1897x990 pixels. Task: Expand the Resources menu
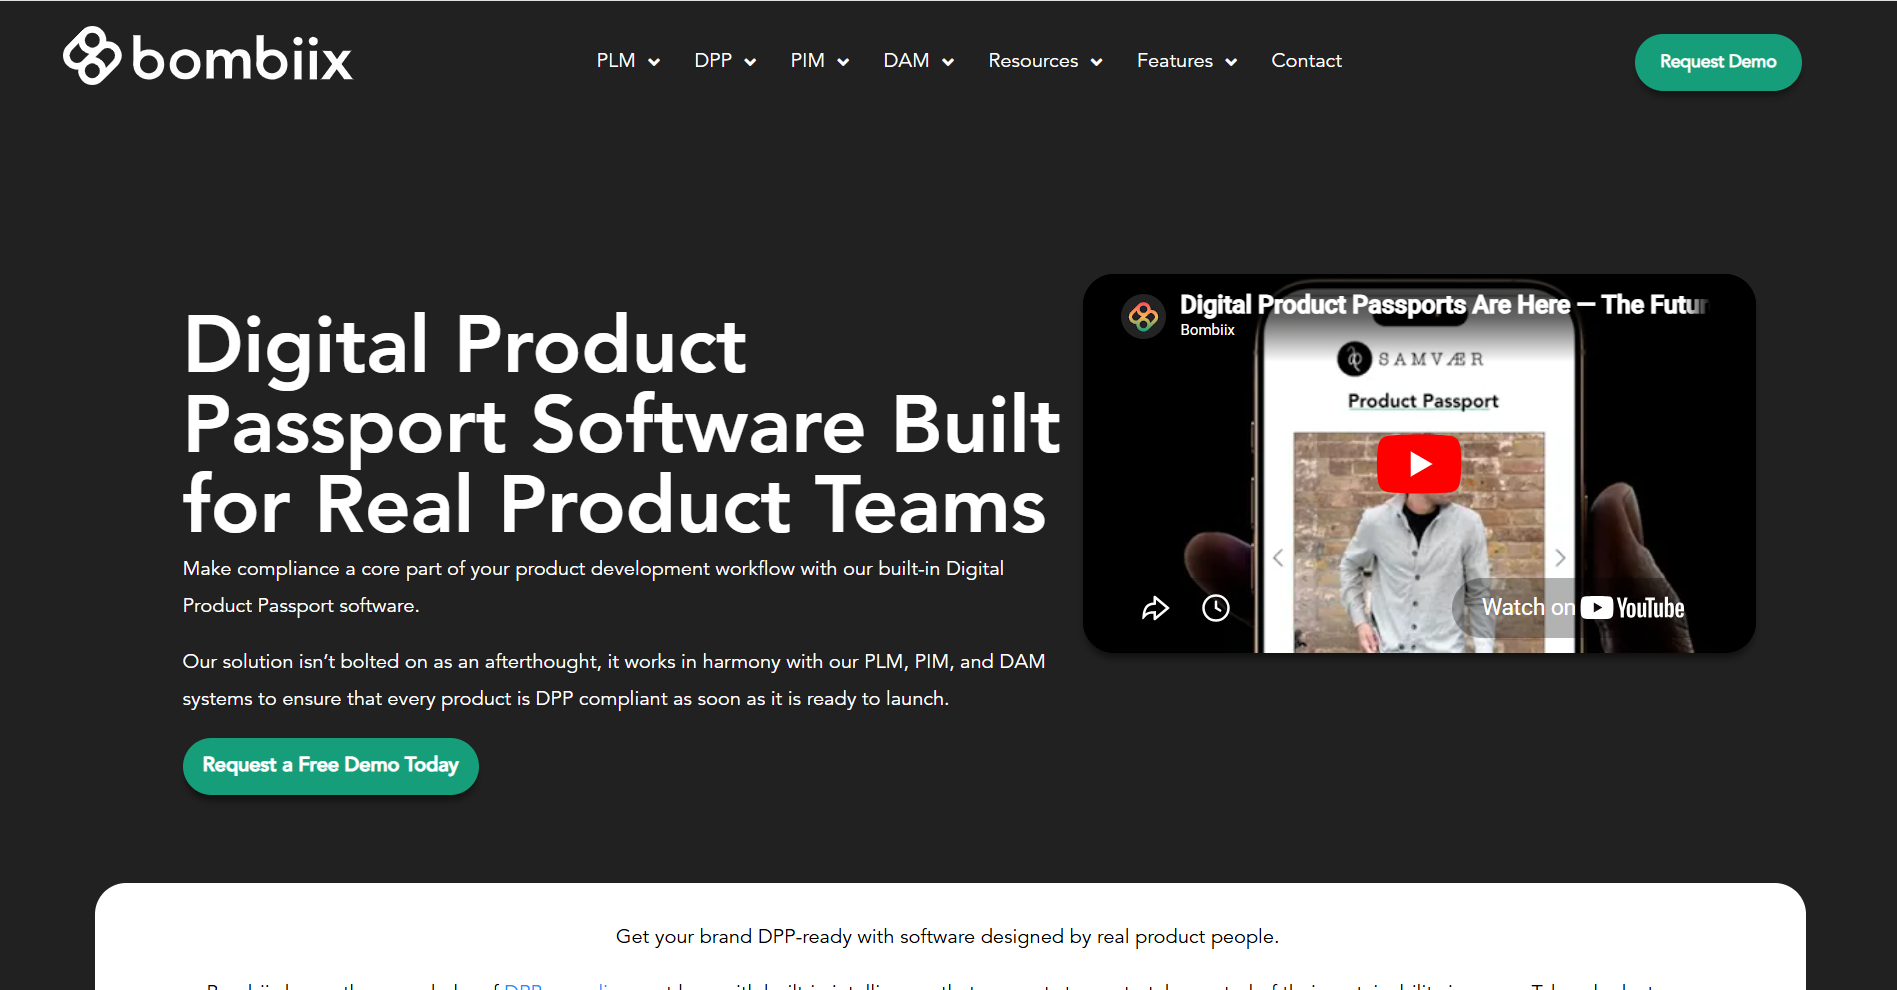(1046, 61)
